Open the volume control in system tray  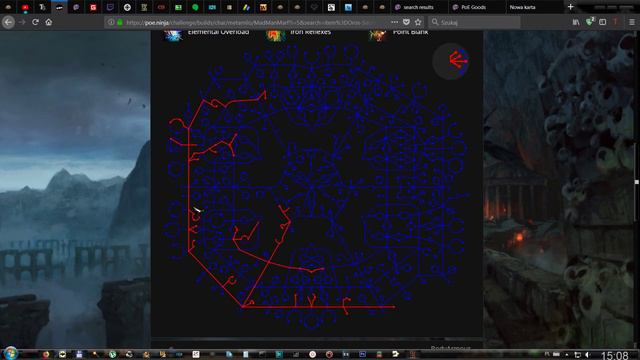588,355
